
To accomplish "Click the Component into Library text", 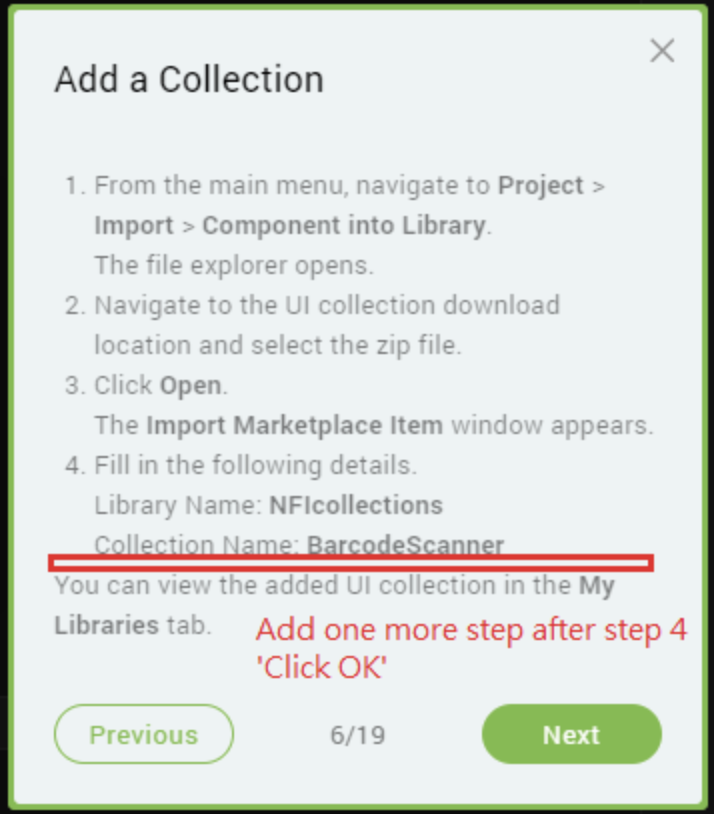I will point(344,225).
